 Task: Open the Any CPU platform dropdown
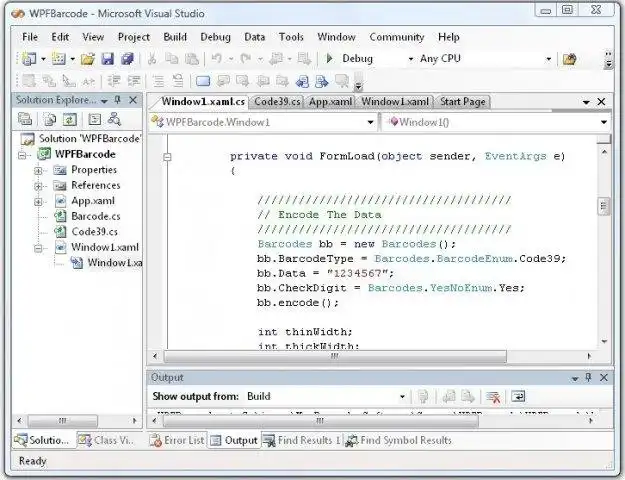click(548, 59)
